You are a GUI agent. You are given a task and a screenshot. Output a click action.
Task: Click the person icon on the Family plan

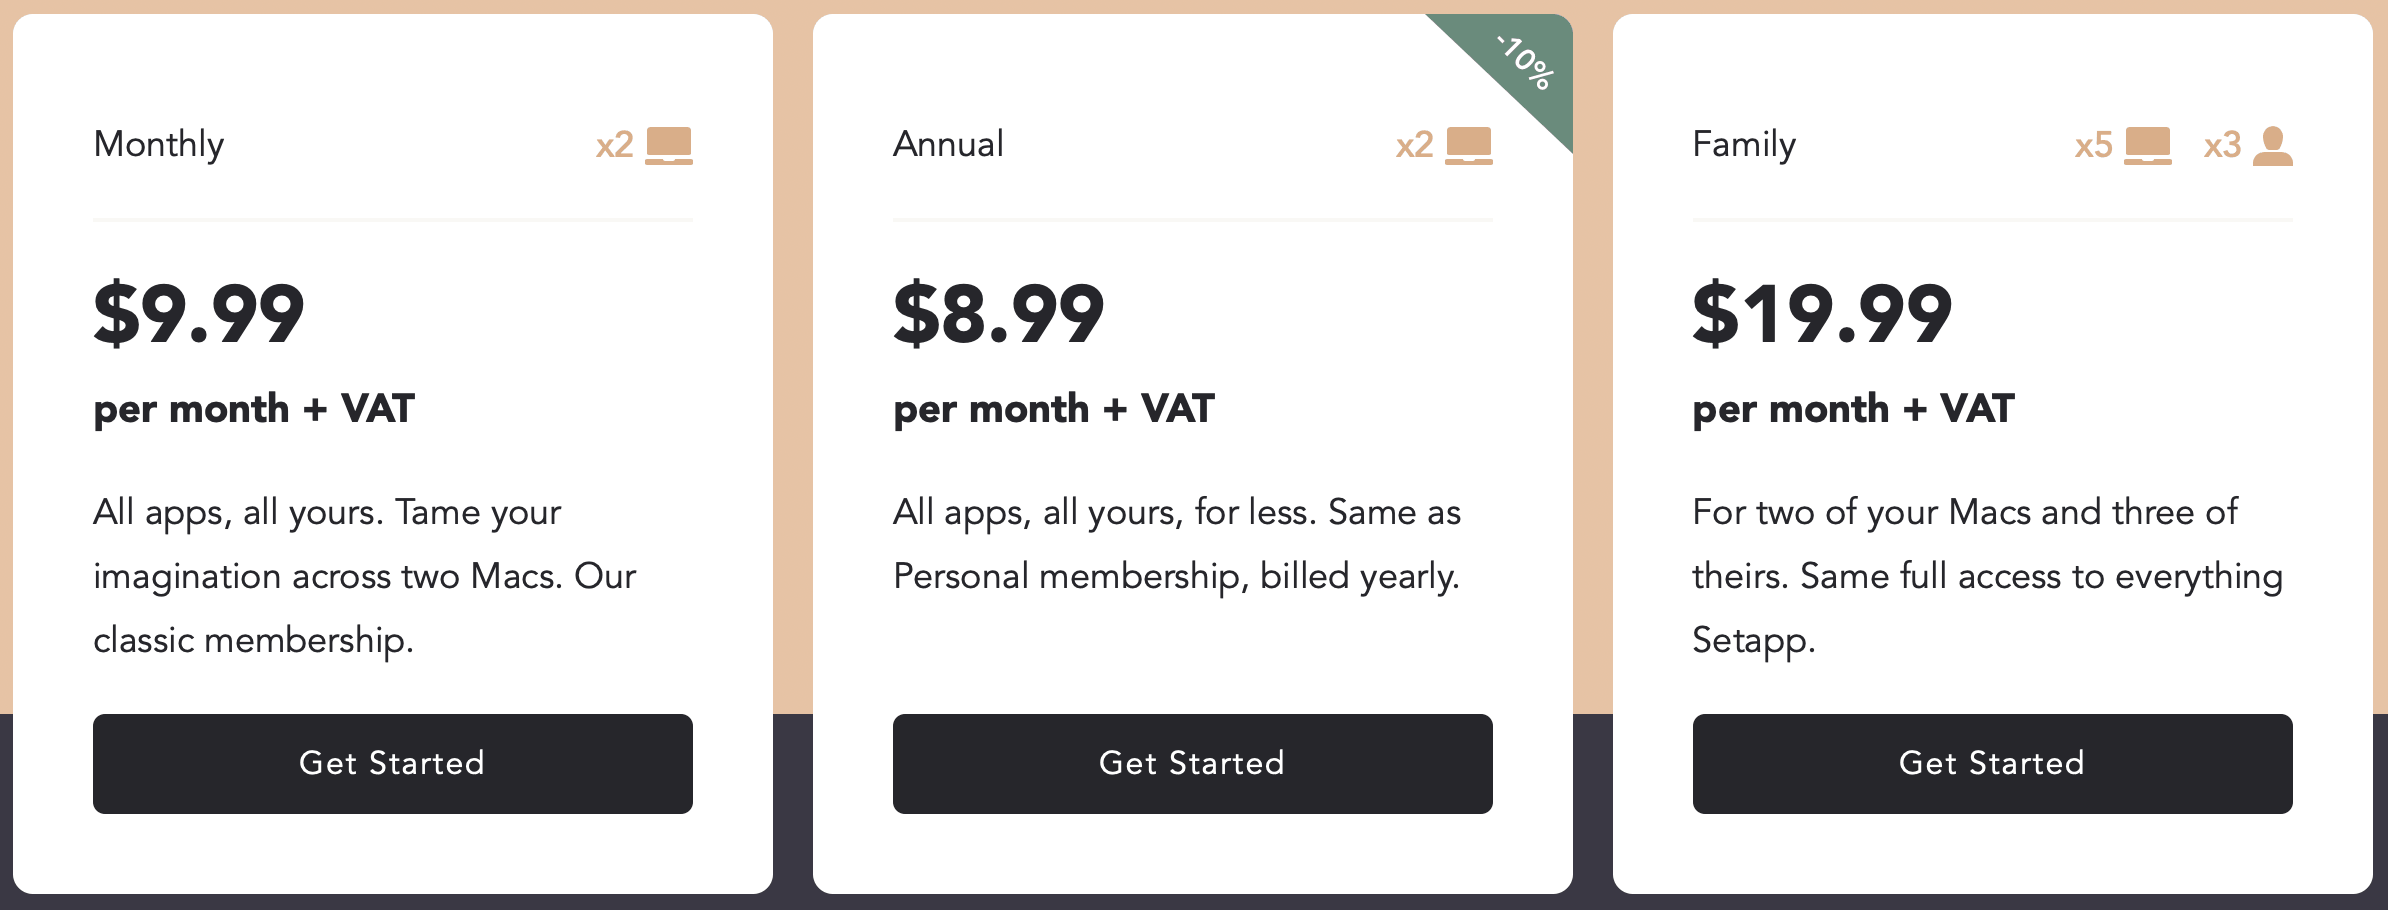point(2273,146)
